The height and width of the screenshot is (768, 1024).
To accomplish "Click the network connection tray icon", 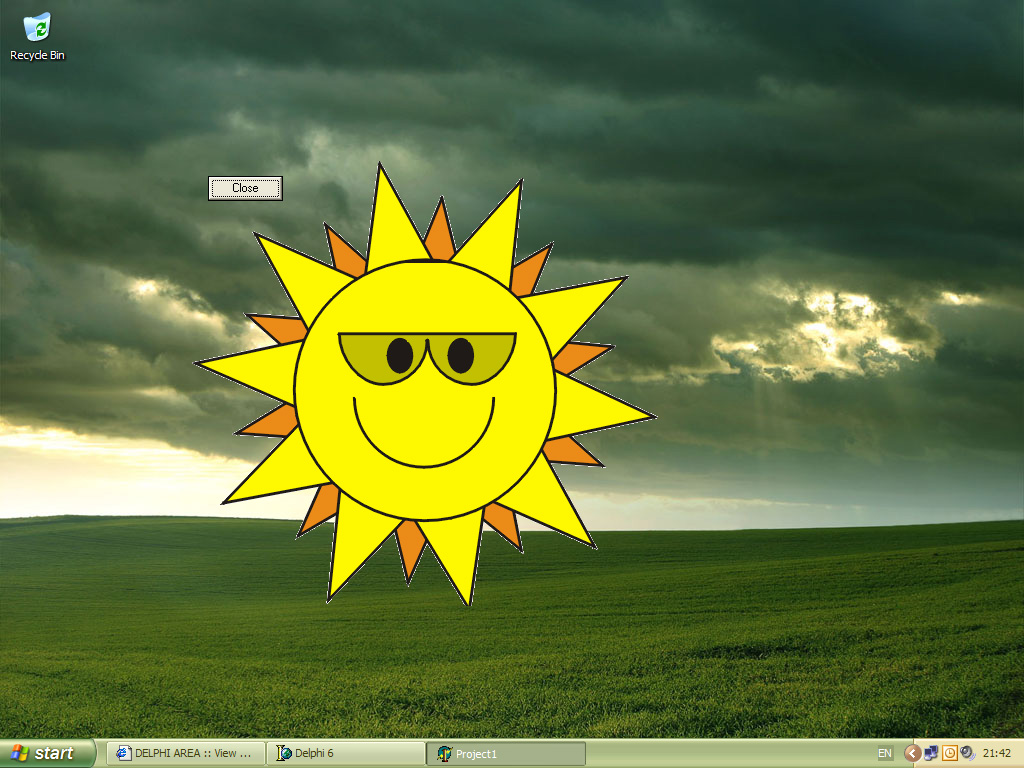I will (931, 753).
